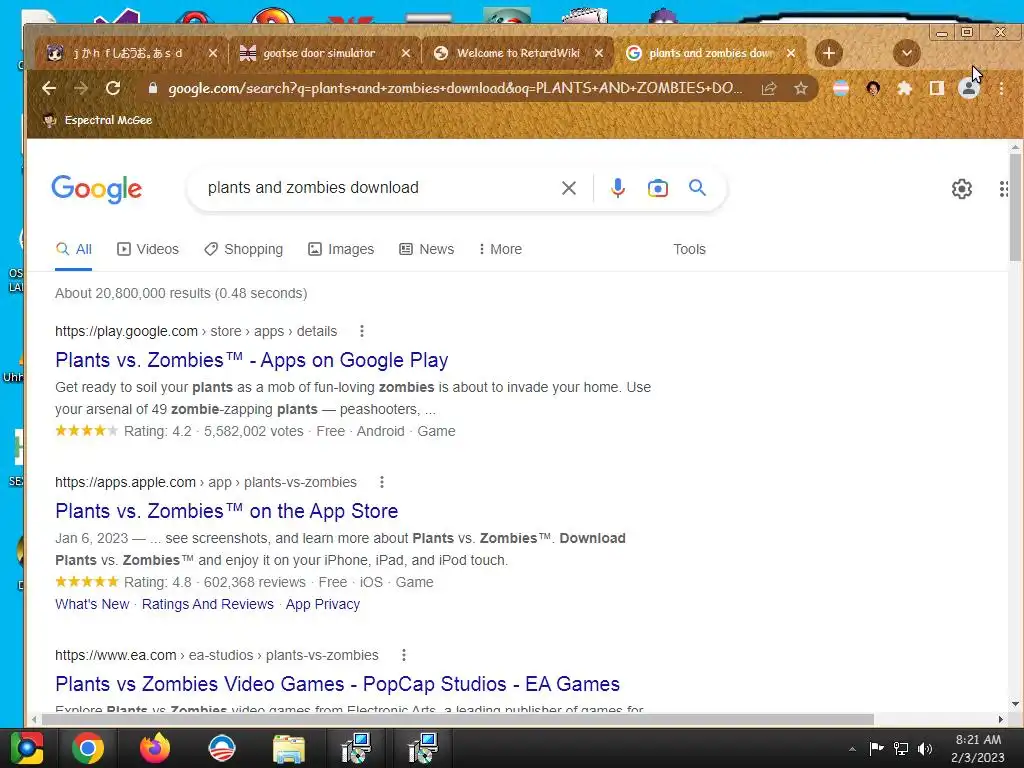The image size is (1024, 768).
Task: Open Google quick settings gear
Action: pos(961,189)
